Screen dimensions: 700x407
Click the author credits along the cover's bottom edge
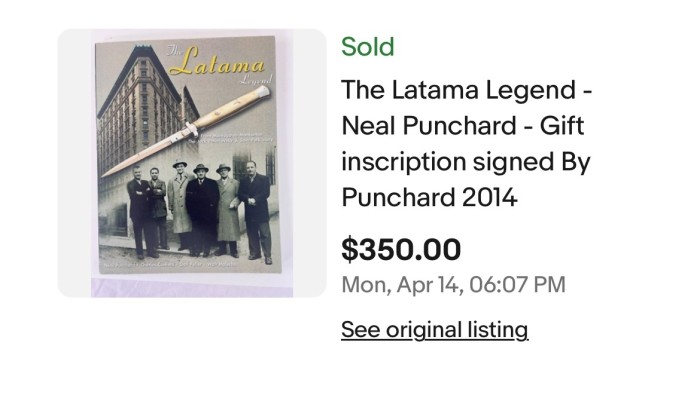coord(172,264)
